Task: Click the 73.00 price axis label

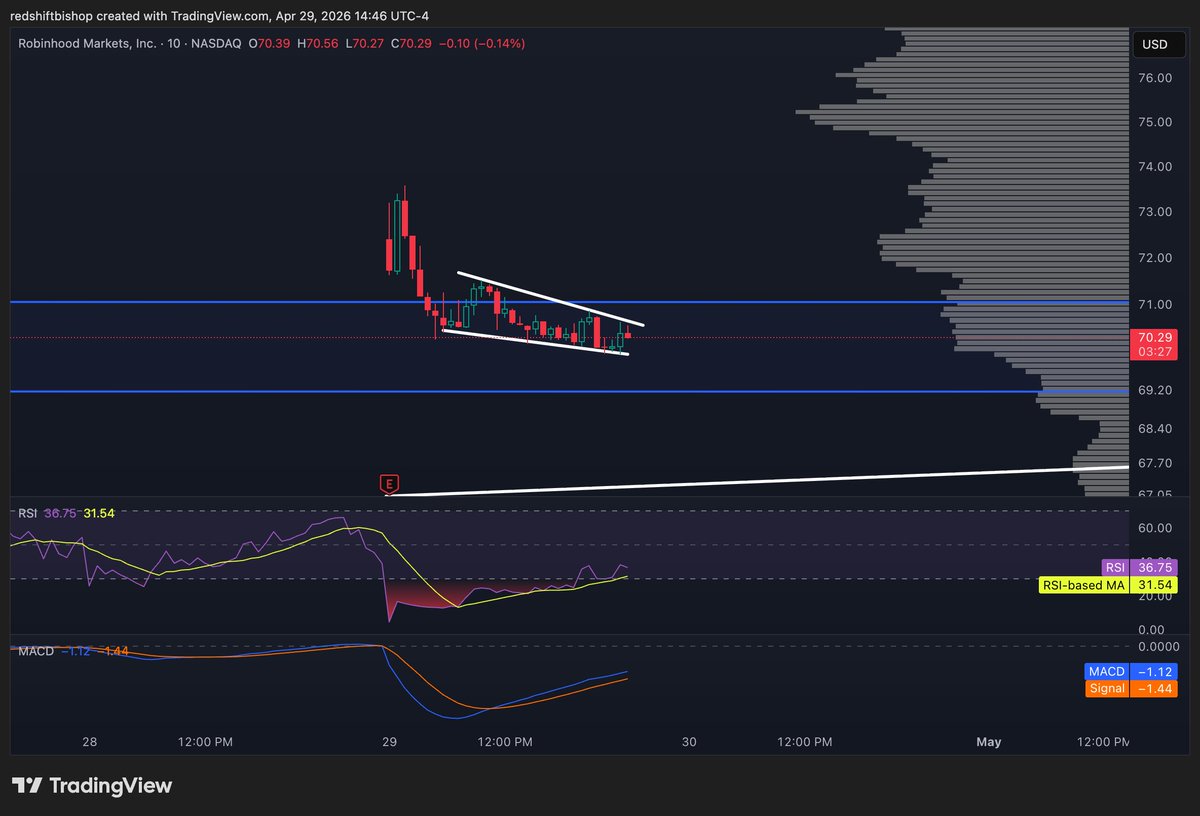Action: (1155, 212)
